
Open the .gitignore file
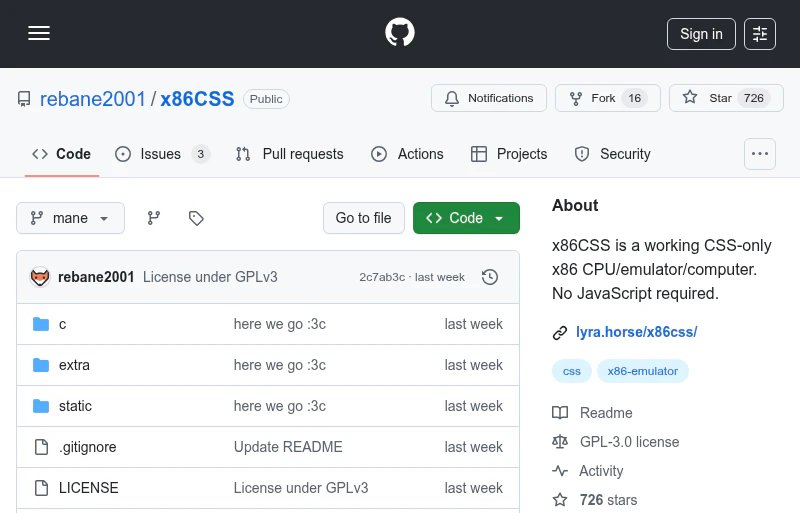point(87,447)
